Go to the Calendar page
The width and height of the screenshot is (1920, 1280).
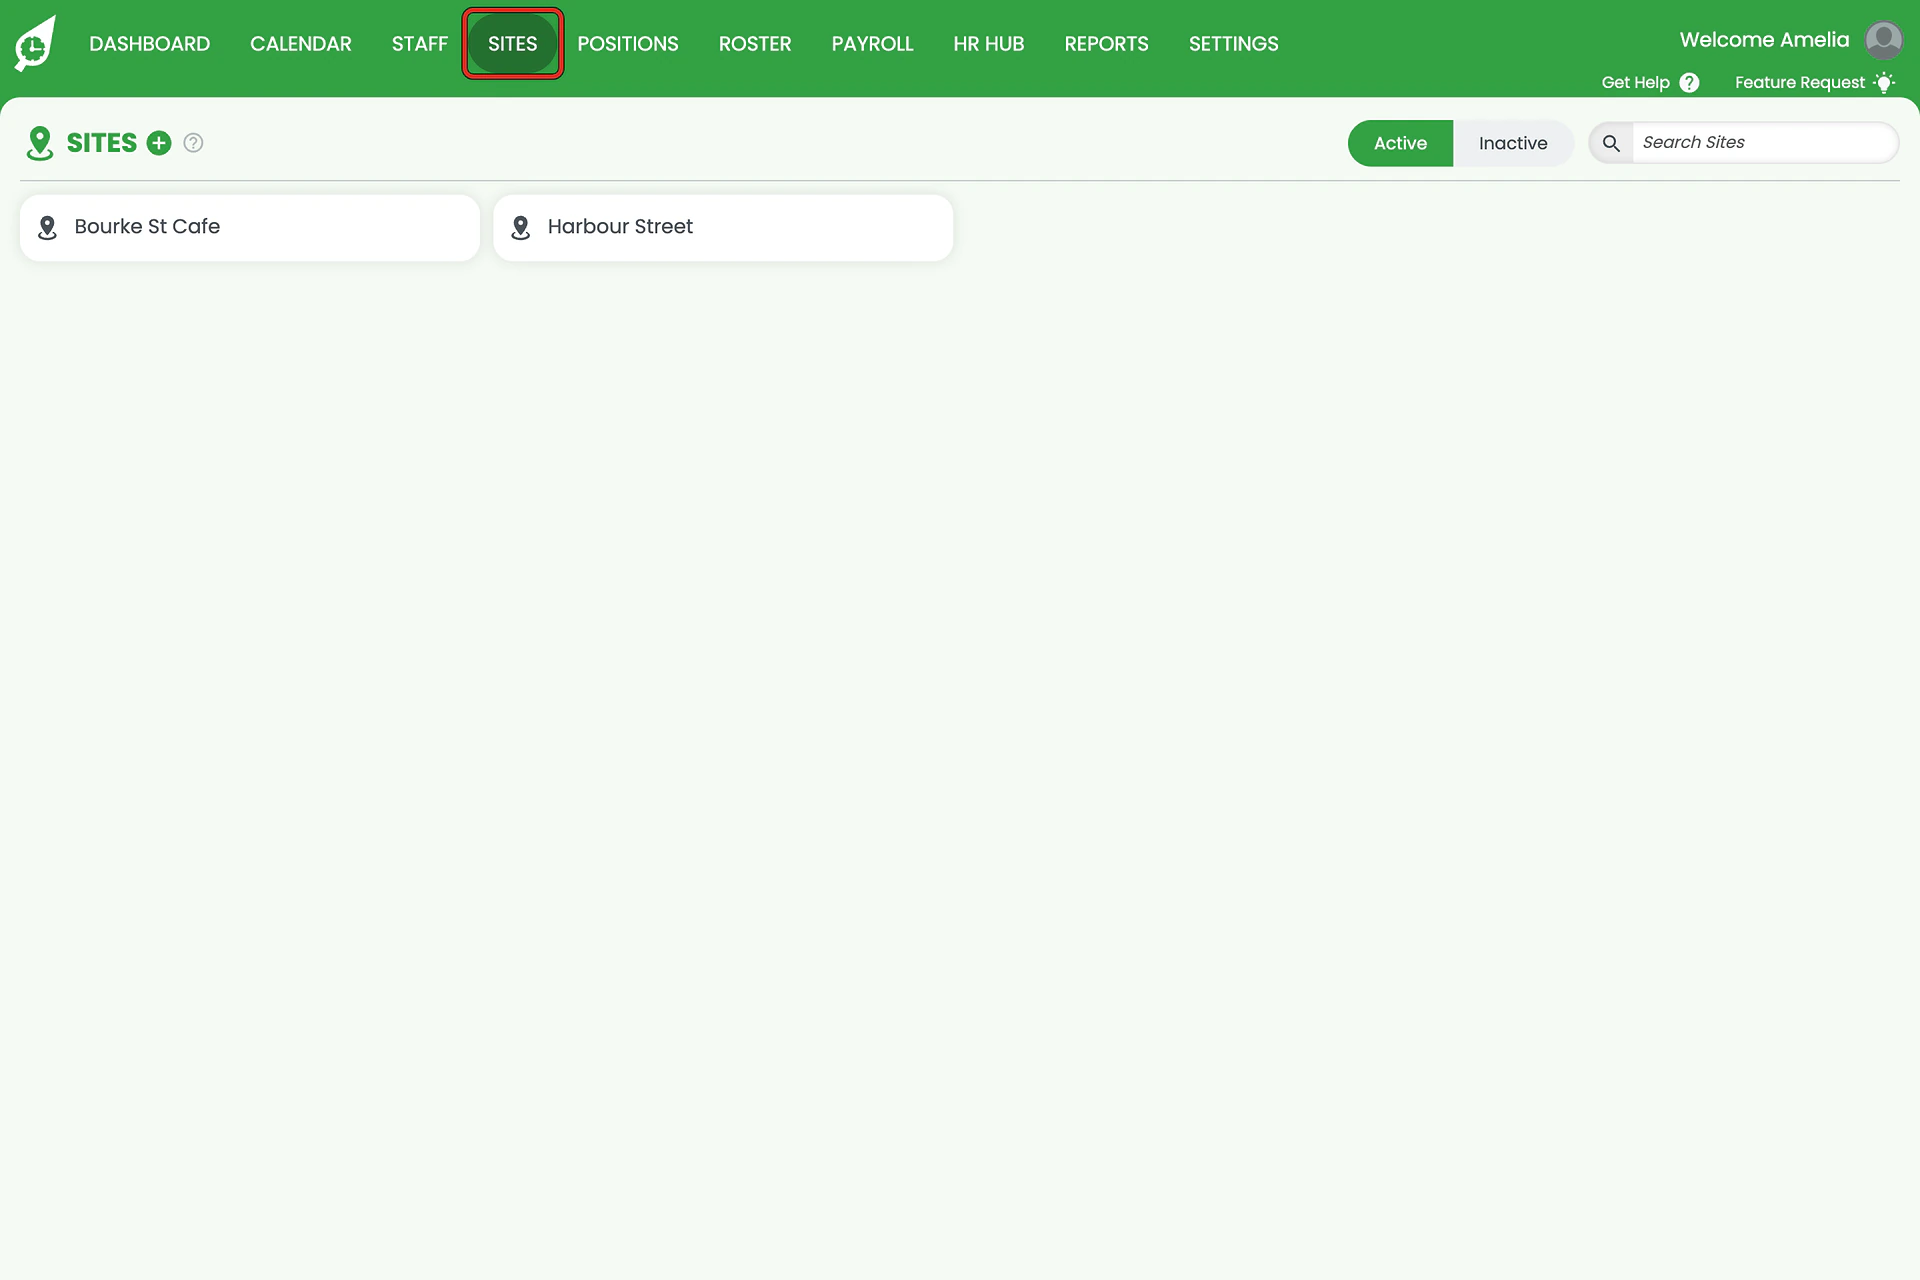(x=301, y=44)
